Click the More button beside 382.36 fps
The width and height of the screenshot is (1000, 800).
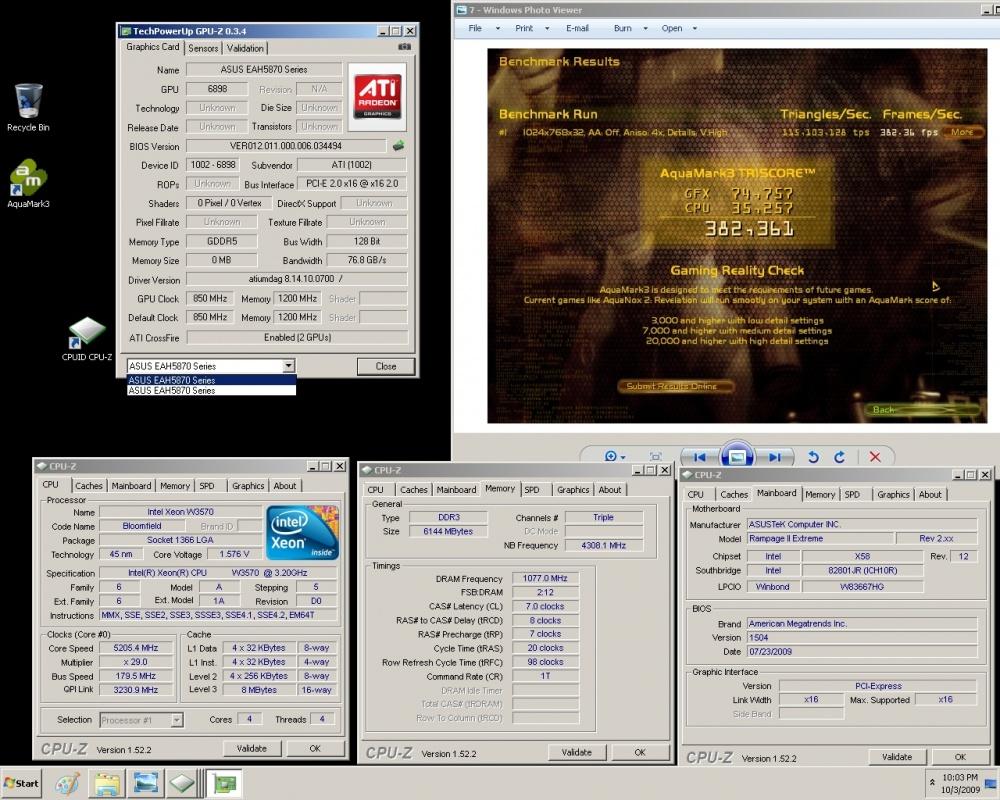(x=962, y=132)
